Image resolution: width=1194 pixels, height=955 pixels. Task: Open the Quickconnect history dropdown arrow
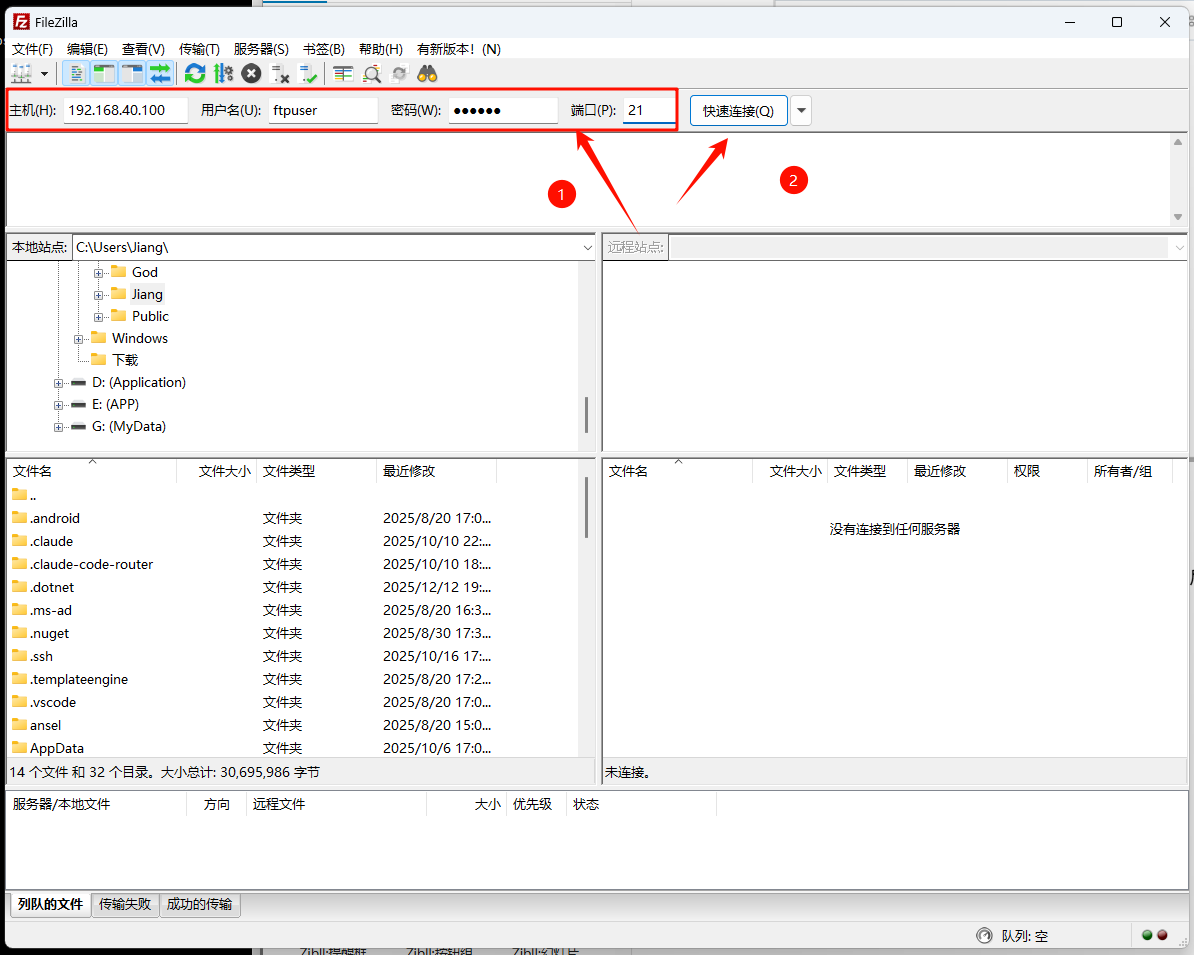point(801,111)
